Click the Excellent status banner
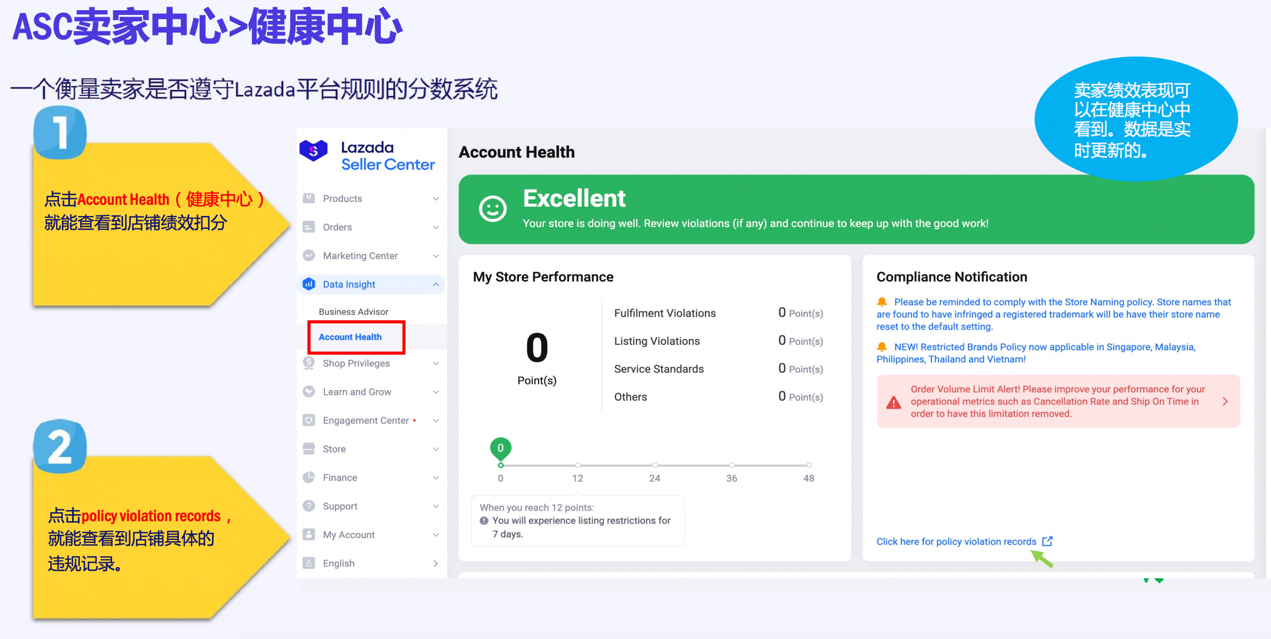Image resolution: width=1271 pixels, height=639 pixels. (856, 209)
